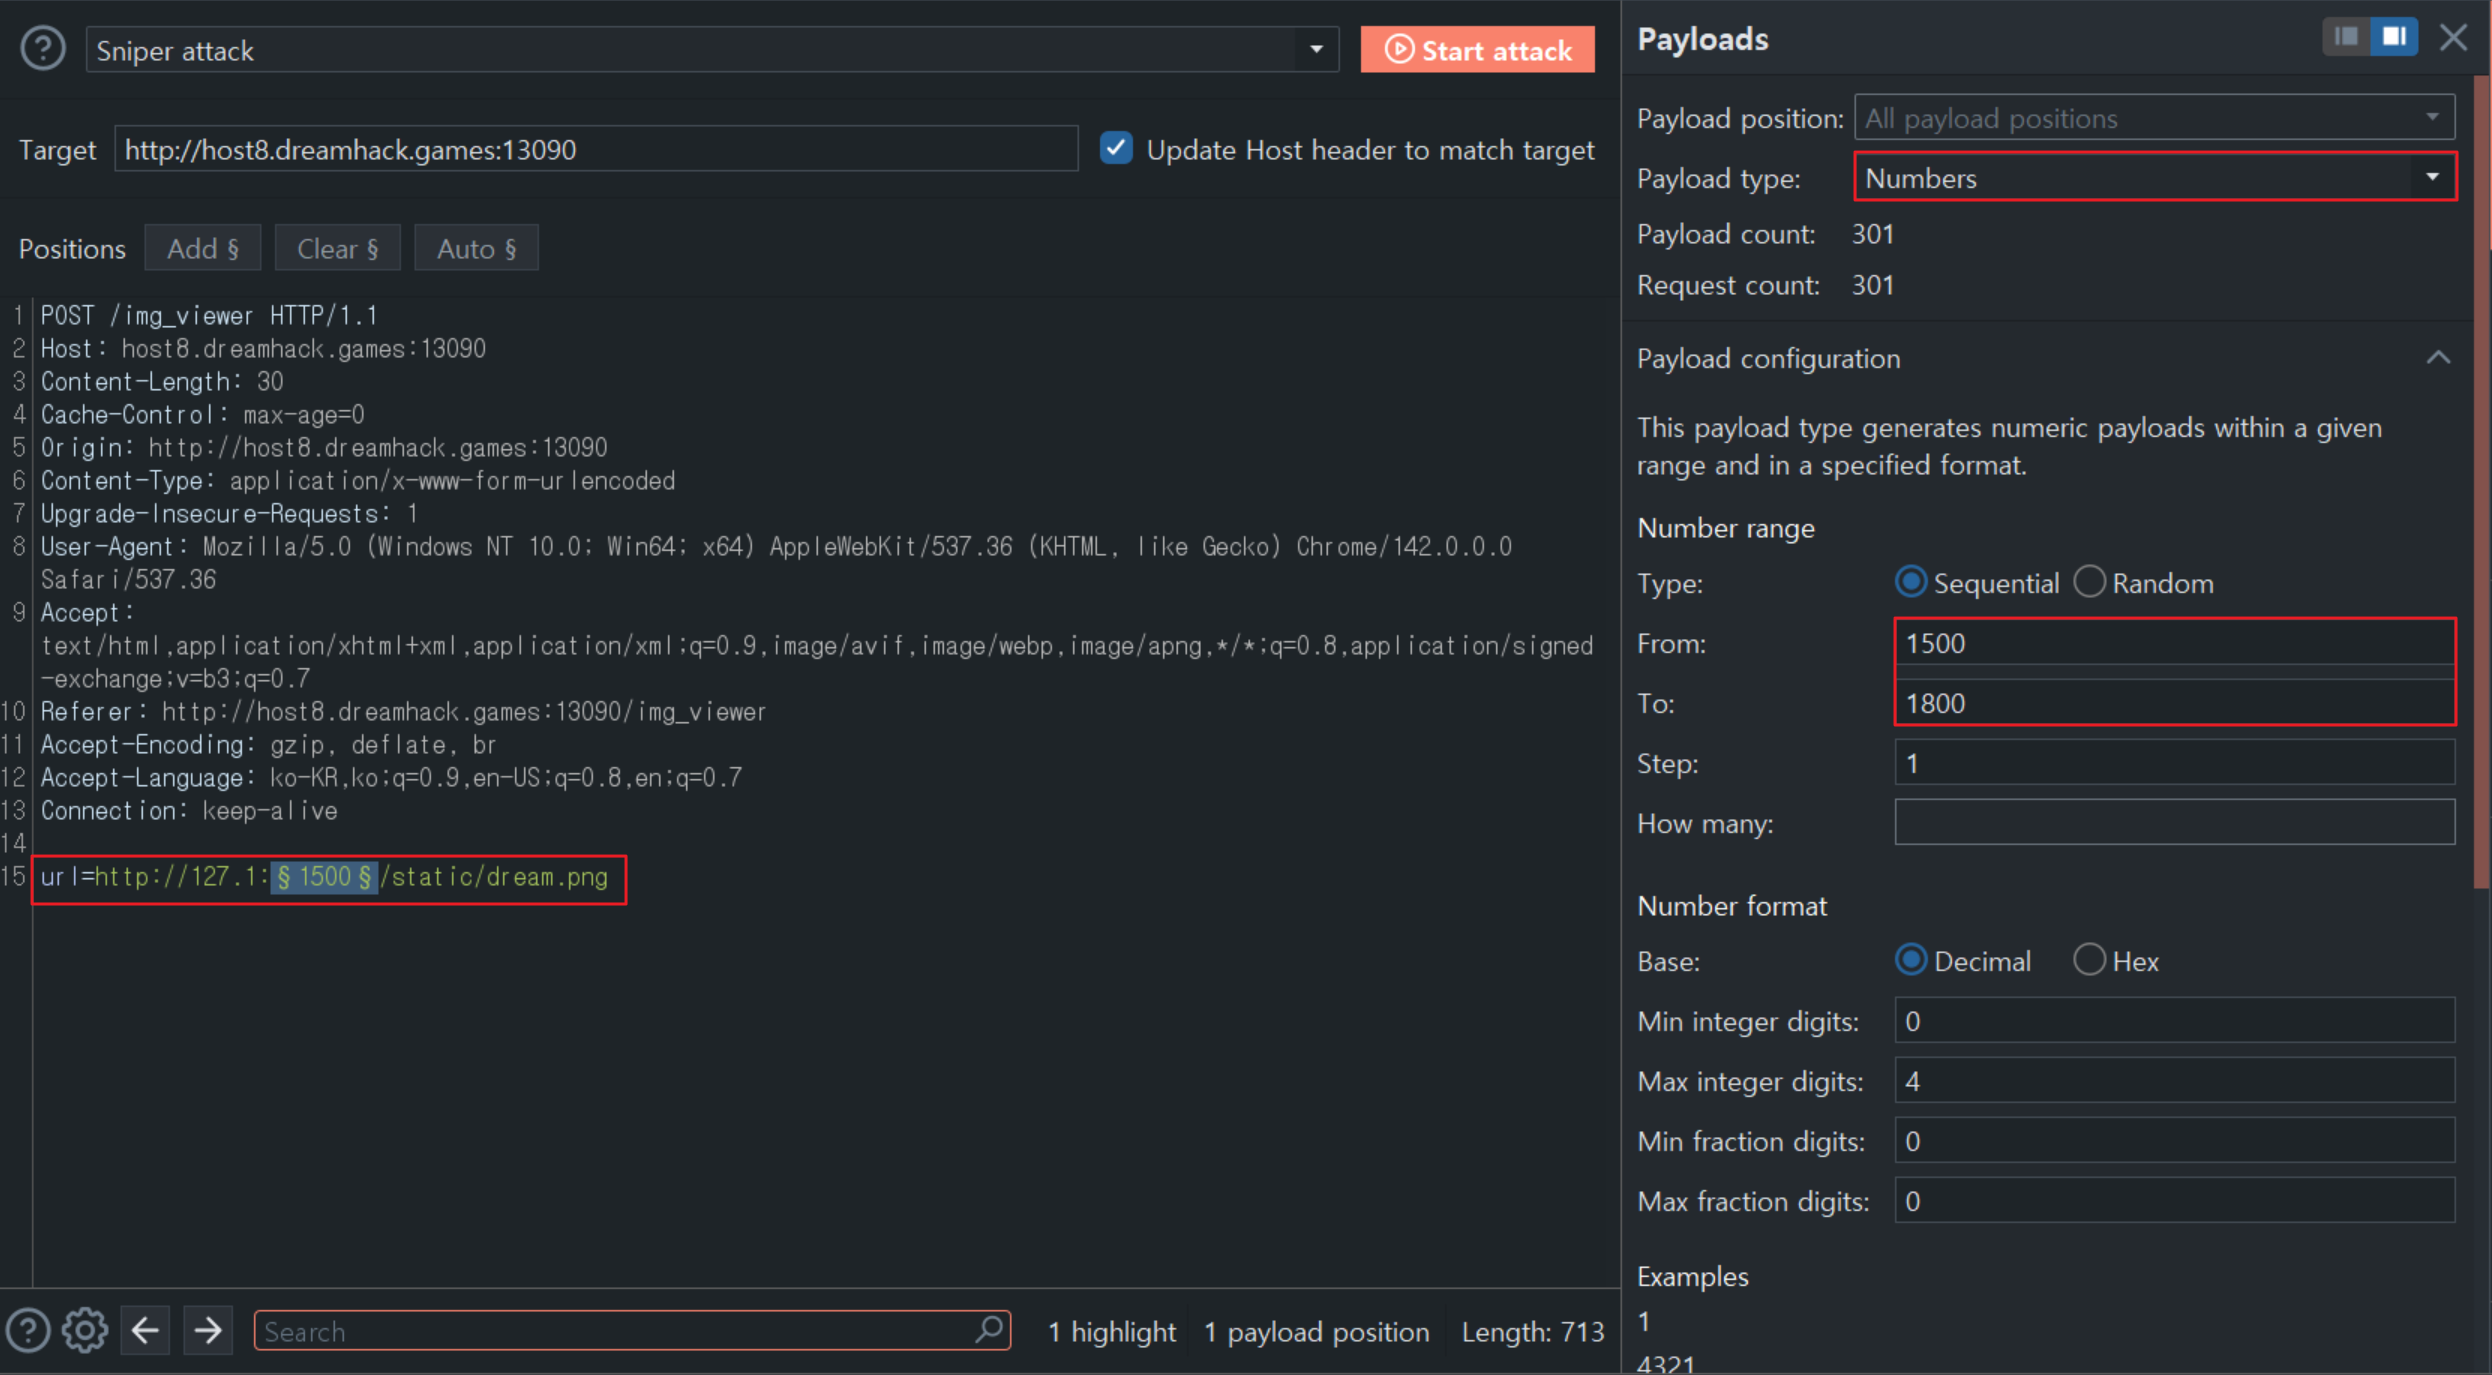Screen dimensions: 2492x1375
Task: Collapse the Payload configuration section
Action: [2438, 358]
